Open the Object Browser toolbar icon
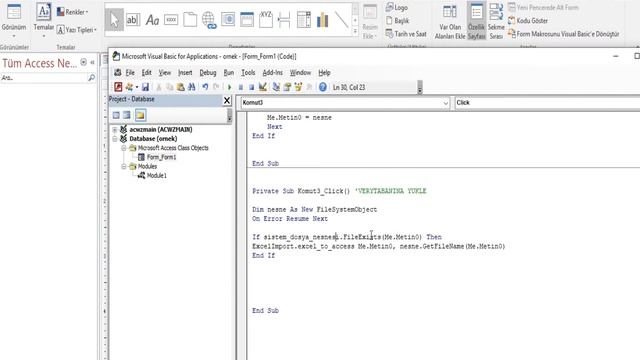The height and width of the screenshot is (360, 640). (x=298, y=87)
